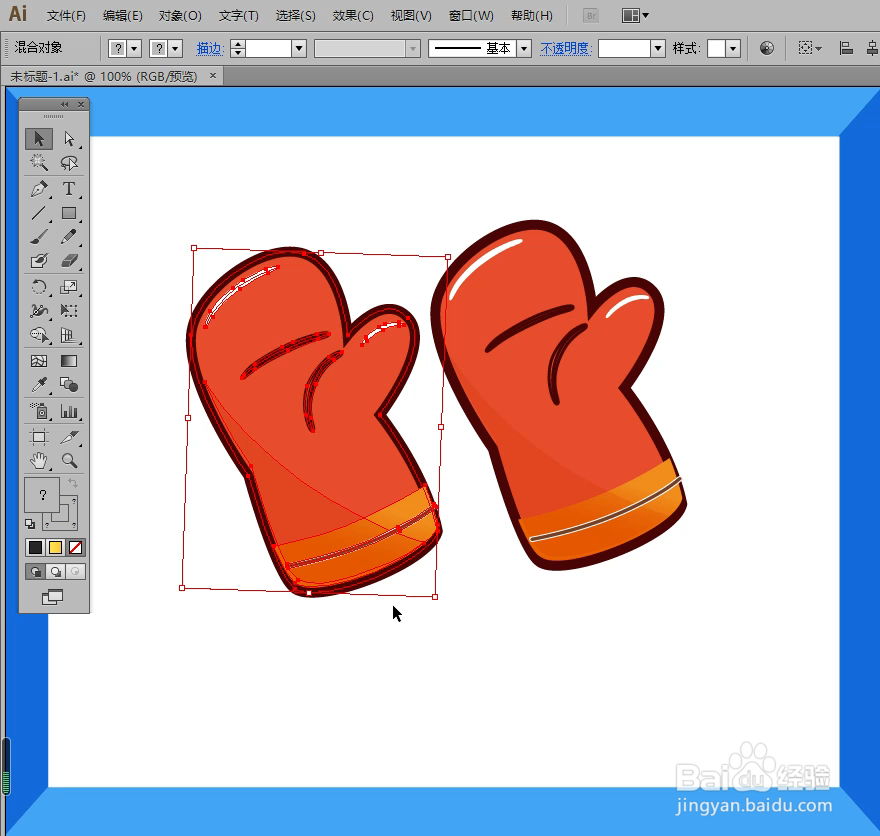Select the Zoom tool
Viewport: 880px width, 836px height.
coord(69,461)
